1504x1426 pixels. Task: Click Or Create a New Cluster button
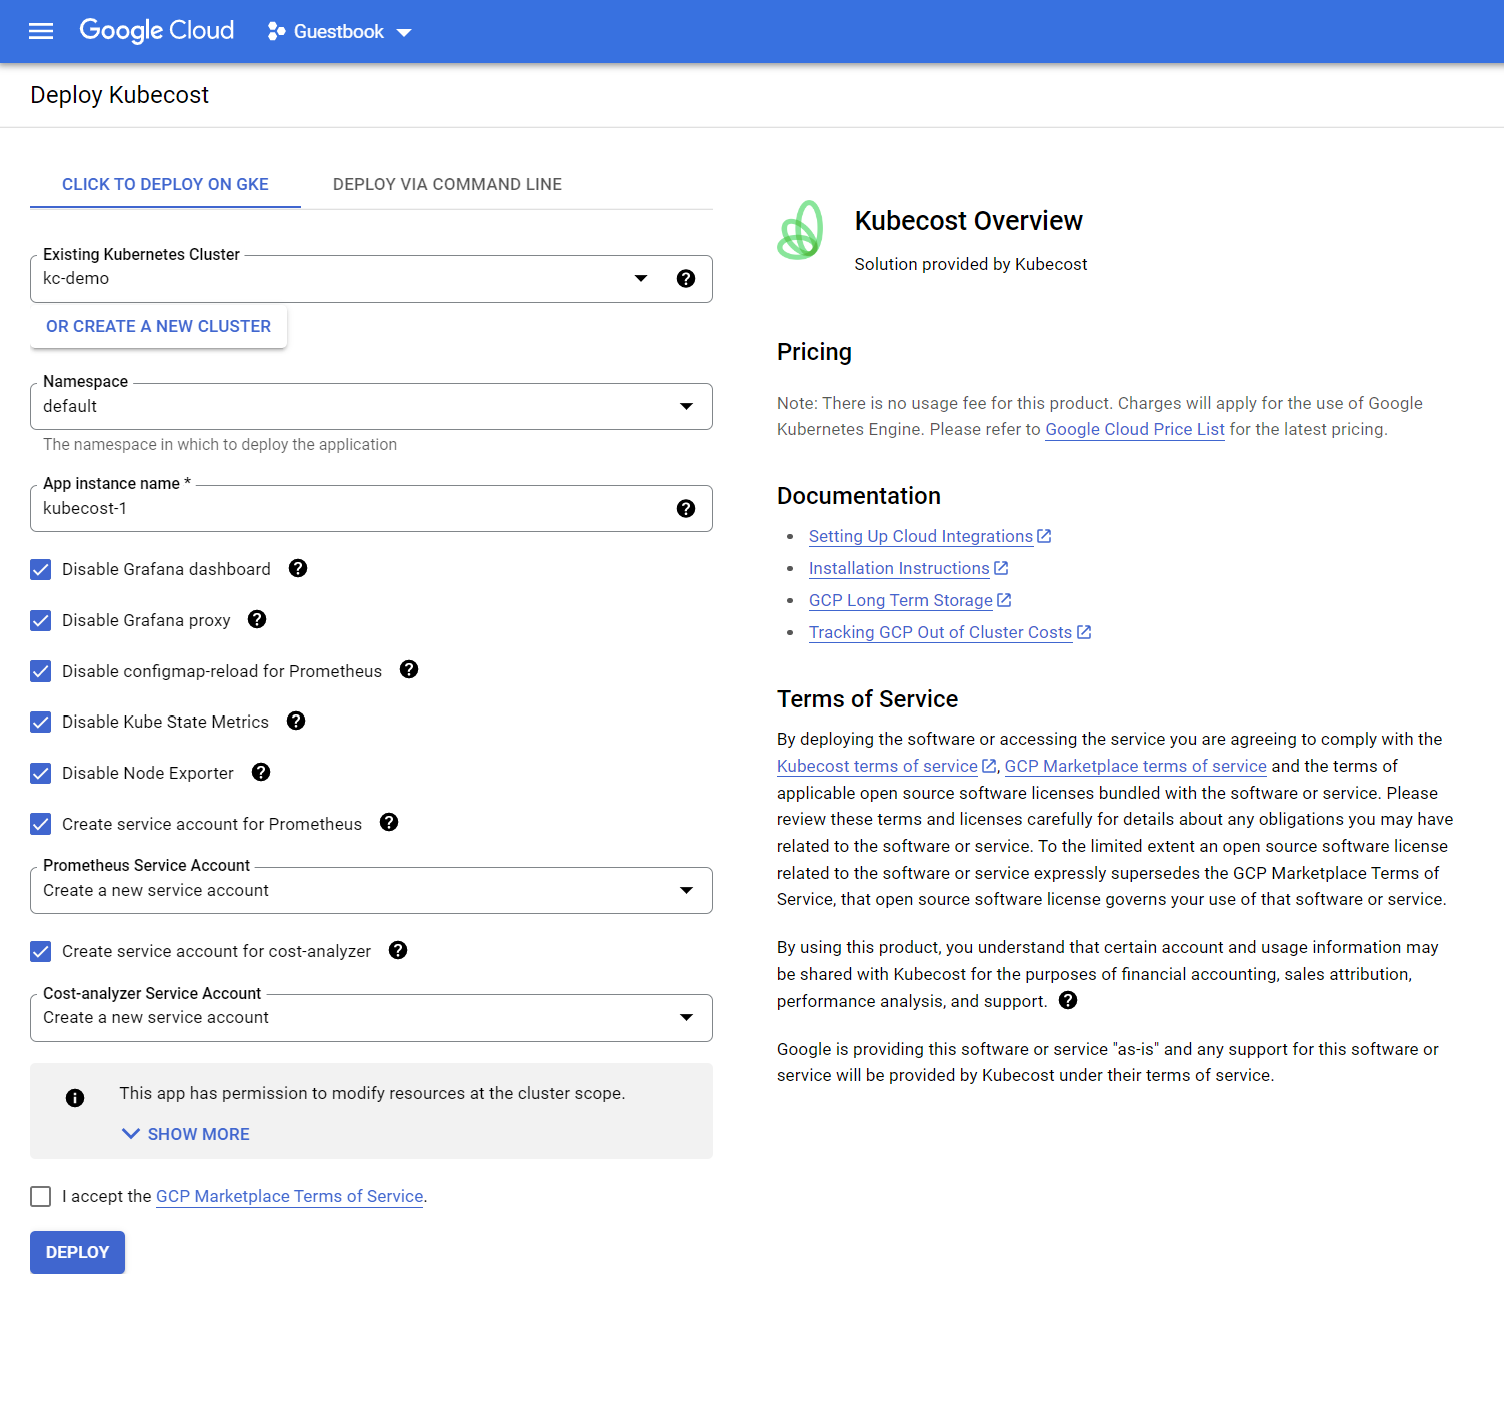point(158,327)
